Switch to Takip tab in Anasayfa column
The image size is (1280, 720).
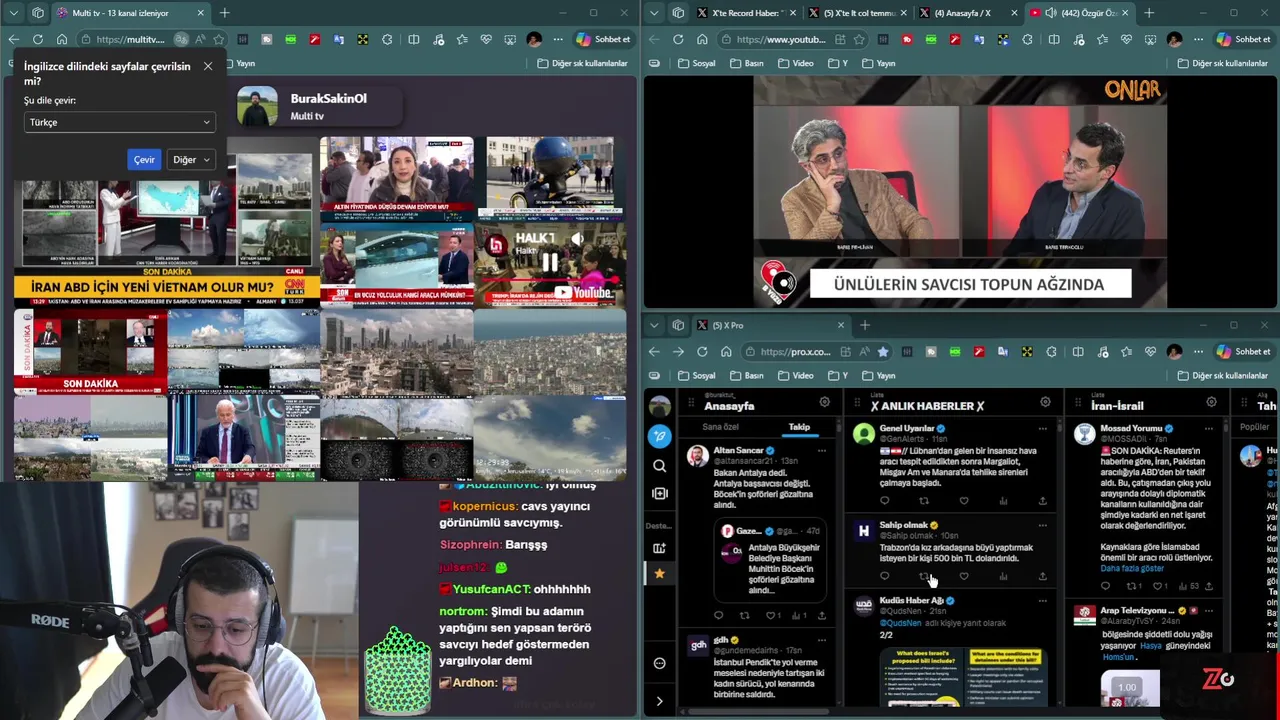coord(799,426)
